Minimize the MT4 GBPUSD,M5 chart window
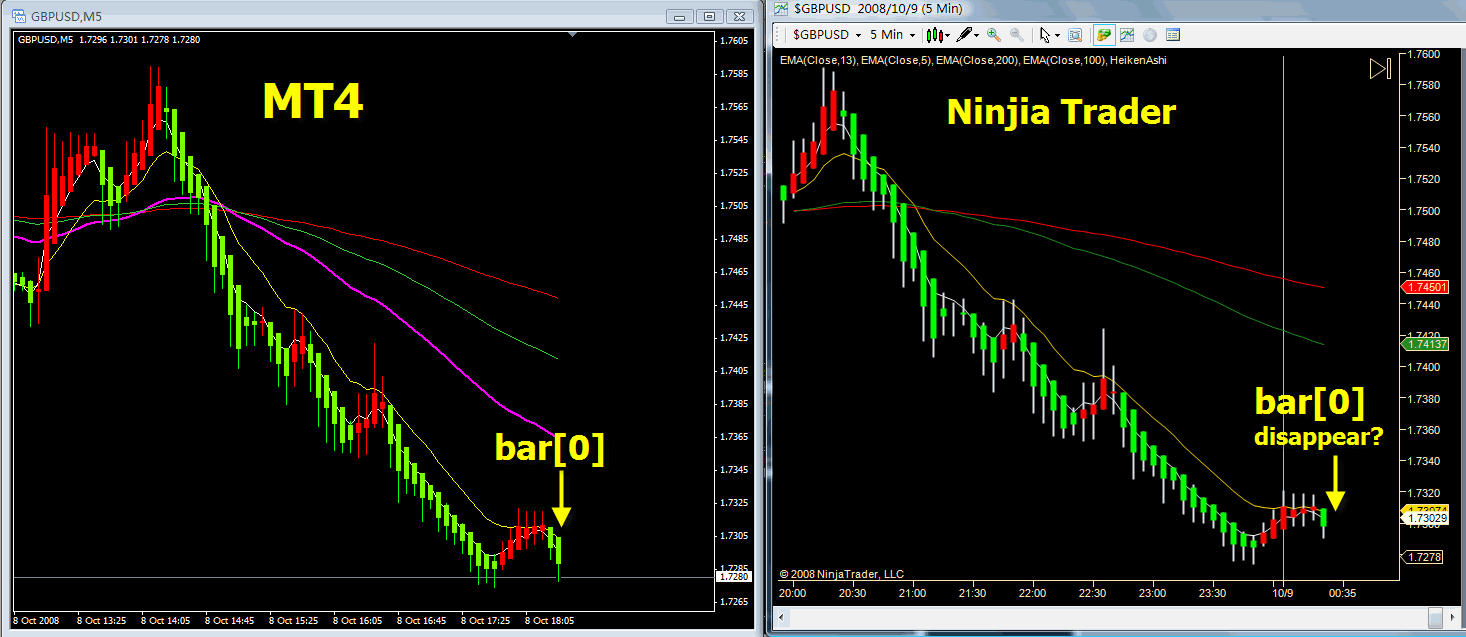Image resolution: width=1466 pixels, height=637 pixels. [681, 16]
